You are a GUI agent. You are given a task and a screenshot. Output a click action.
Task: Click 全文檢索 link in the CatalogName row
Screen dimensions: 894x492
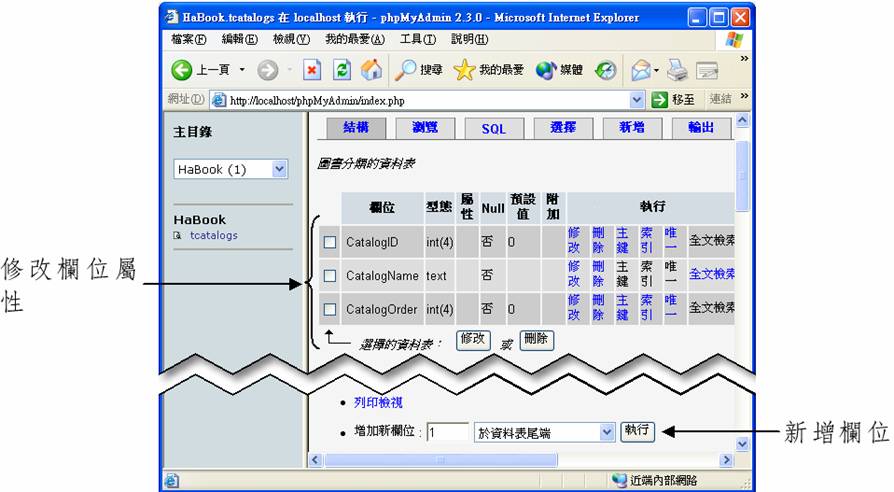pos(712,274)
